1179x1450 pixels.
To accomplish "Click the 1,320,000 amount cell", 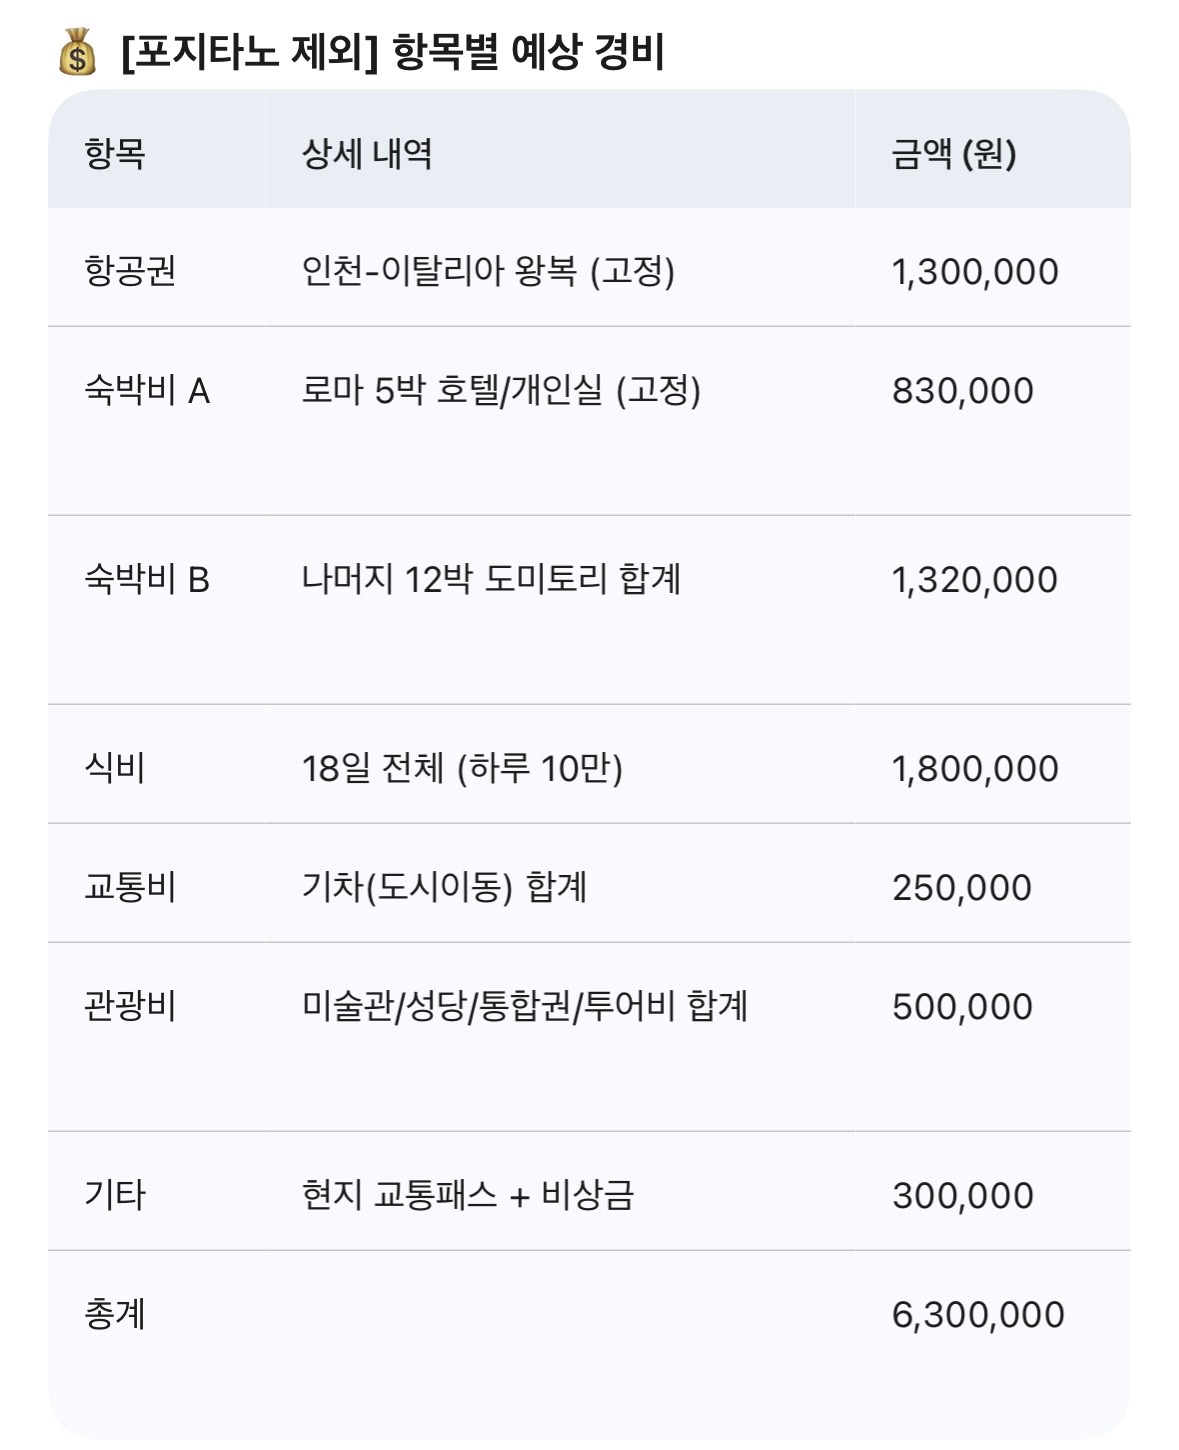I will pyautogui.click(x=974, y=580).
